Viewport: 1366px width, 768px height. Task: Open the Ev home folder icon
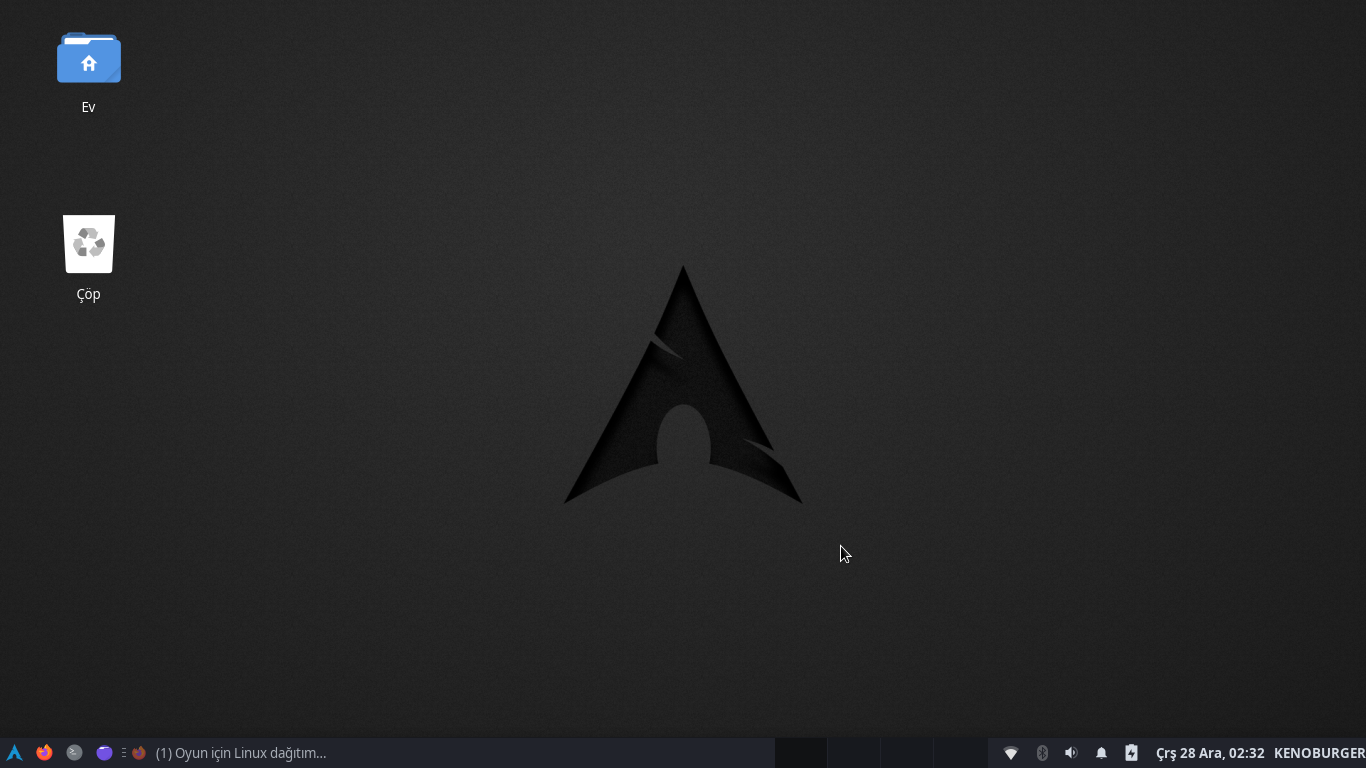[x=89, y=58]
